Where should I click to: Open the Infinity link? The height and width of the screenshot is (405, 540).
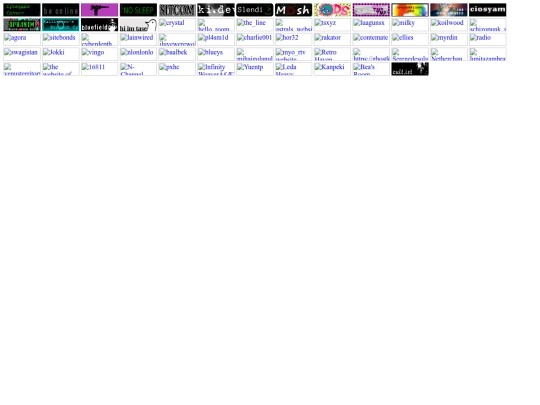[216, 69]
